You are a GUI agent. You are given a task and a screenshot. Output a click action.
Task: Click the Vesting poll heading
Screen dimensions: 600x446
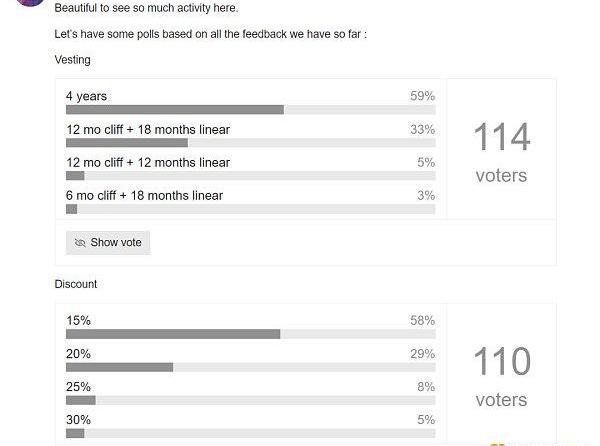pyautogui.click(x=72, y=60)
